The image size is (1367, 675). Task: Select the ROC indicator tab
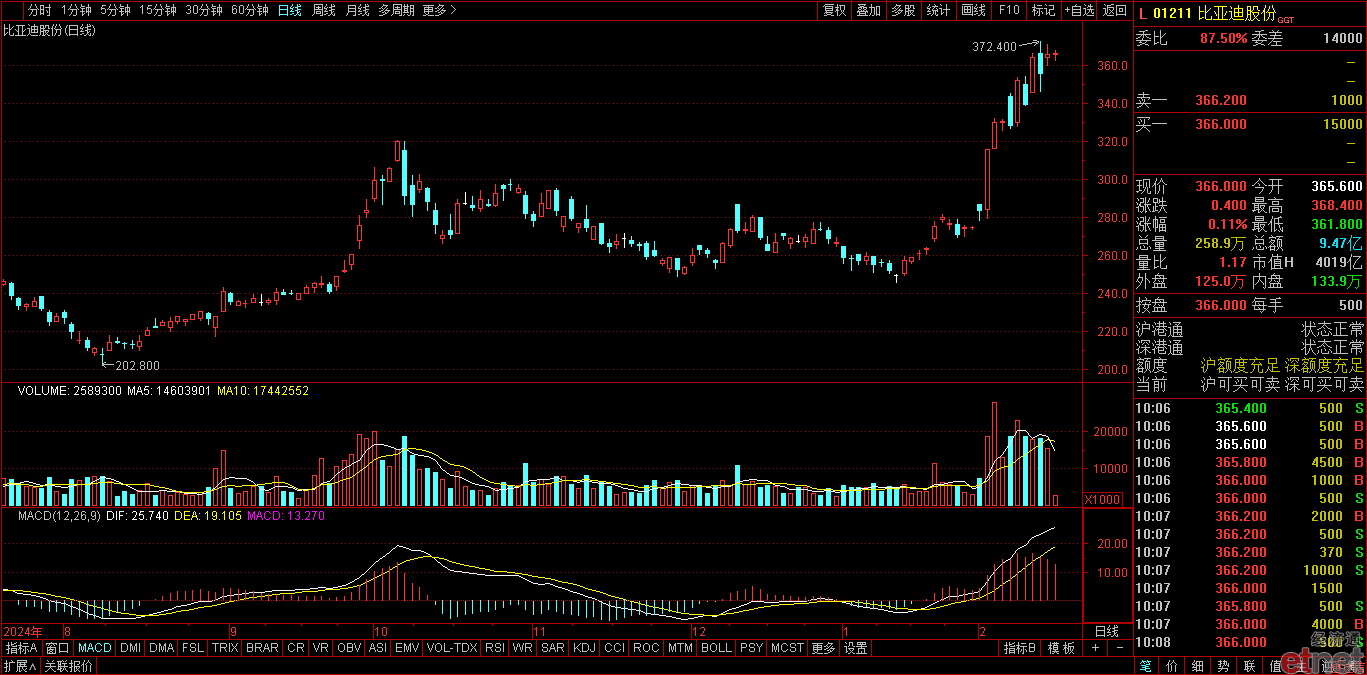(x=646, y=648)
